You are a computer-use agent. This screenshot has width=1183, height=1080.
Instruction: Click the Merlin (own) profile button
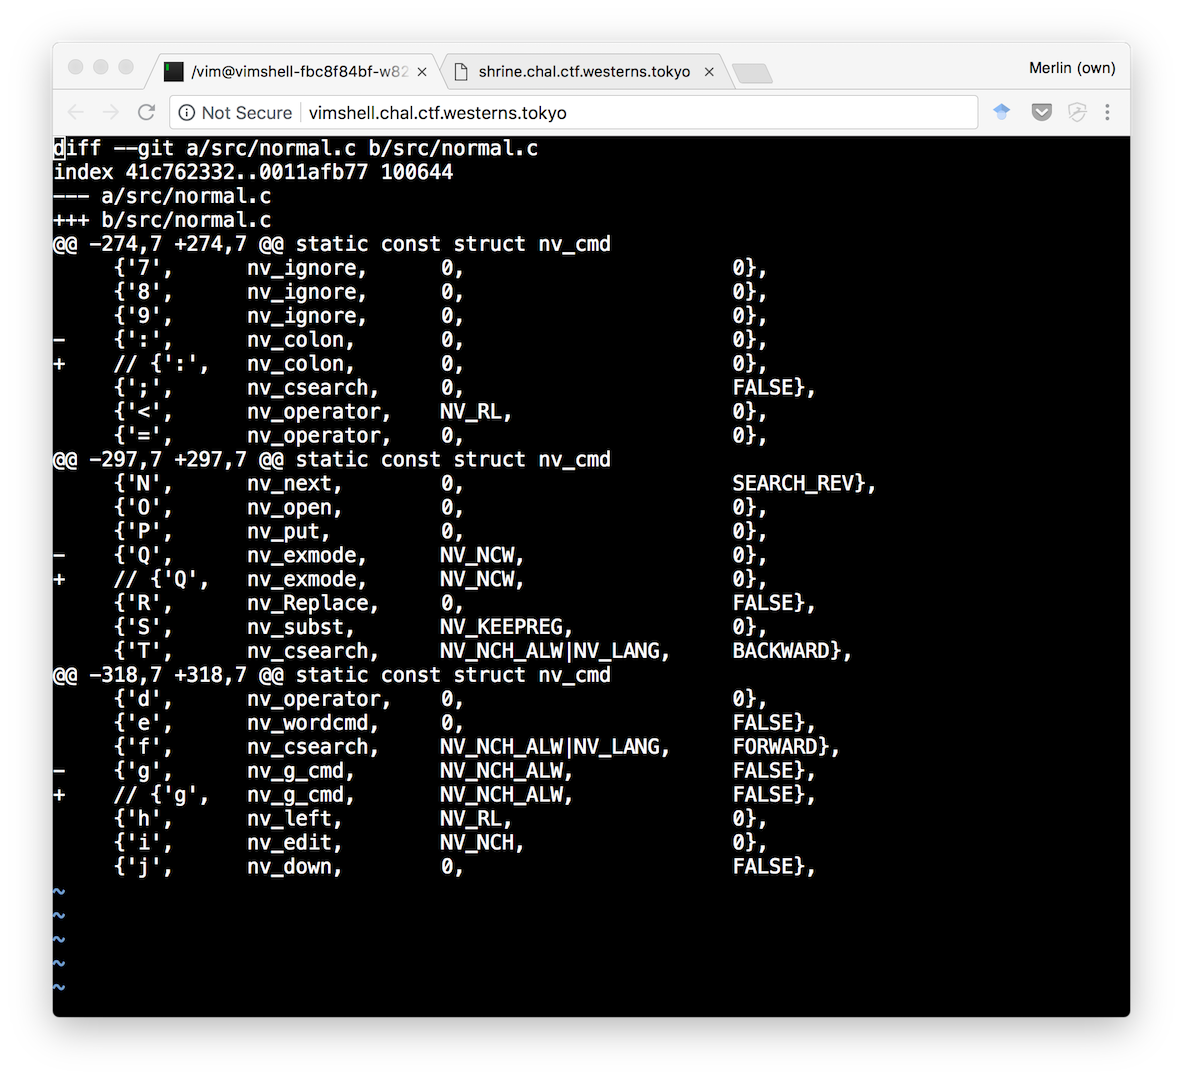pos(1072,68)
